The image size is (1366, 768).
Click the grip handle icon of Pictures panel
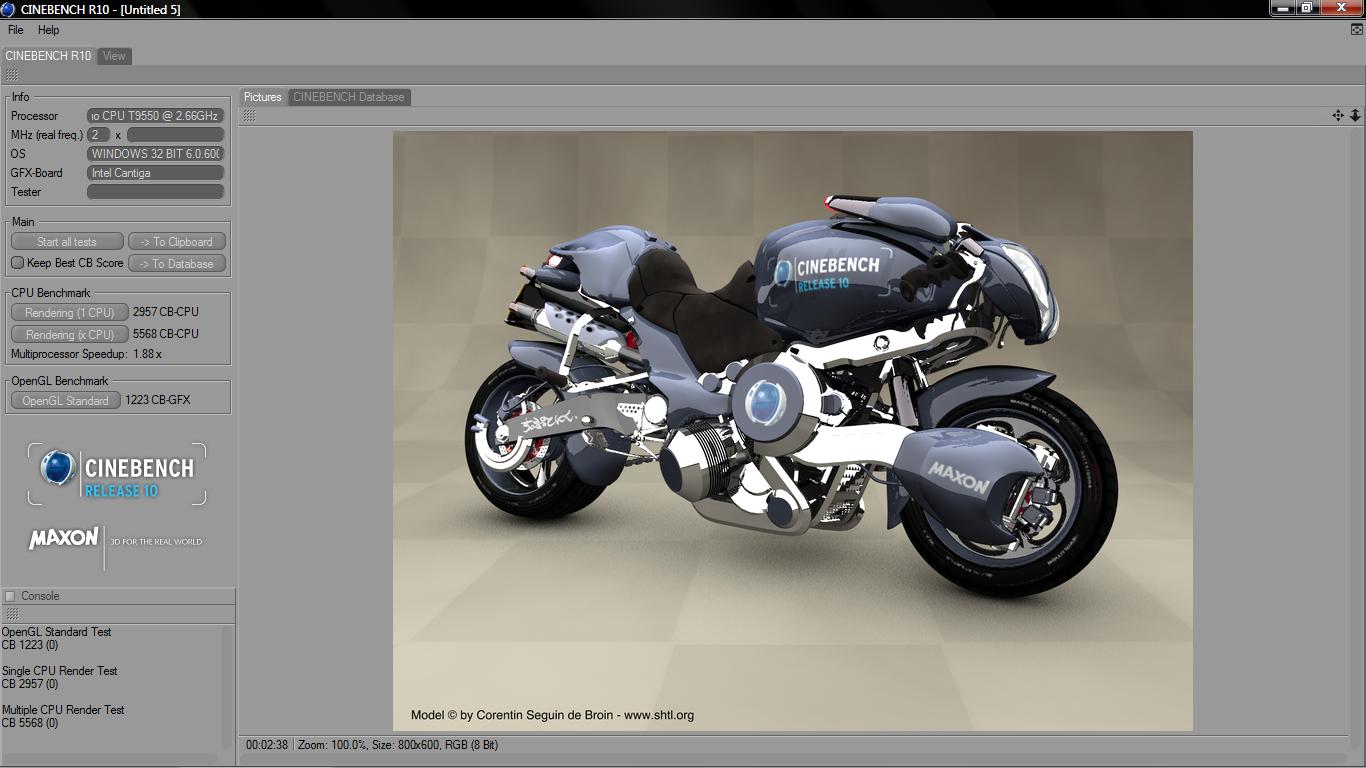[x=249, y=116]
